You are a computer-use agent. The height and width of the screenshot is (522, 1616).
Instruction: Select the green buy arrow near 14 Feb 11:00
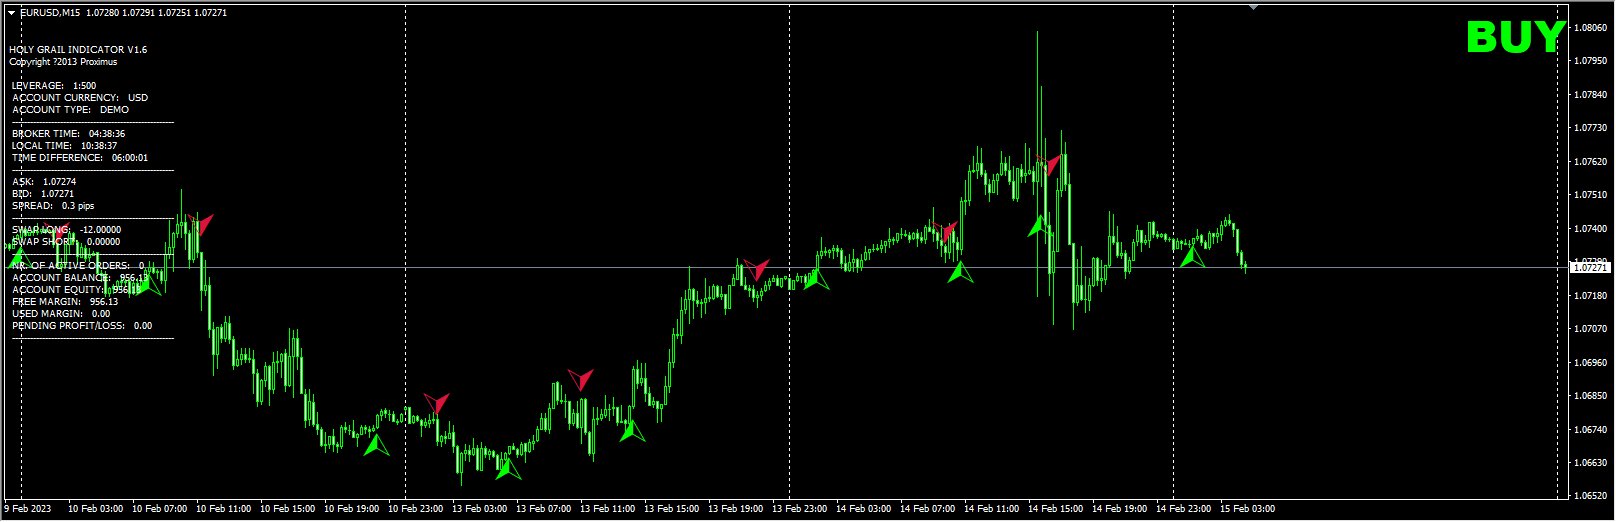click(960, 271)
